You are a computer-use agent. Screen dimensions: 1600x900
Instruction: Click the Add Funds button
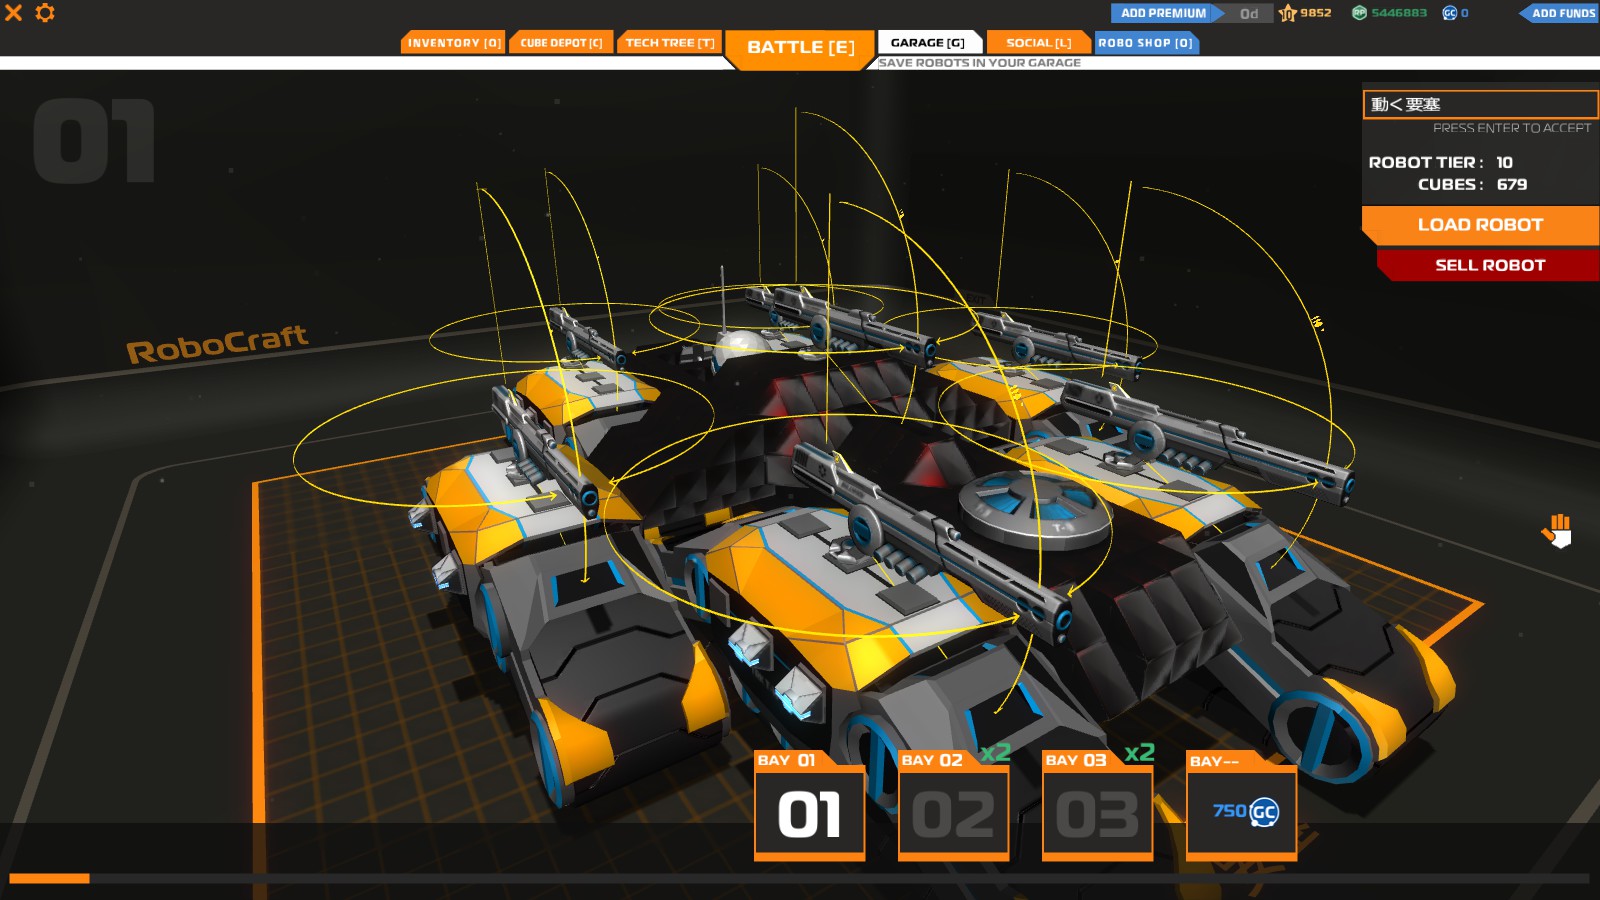[1560, 13]
